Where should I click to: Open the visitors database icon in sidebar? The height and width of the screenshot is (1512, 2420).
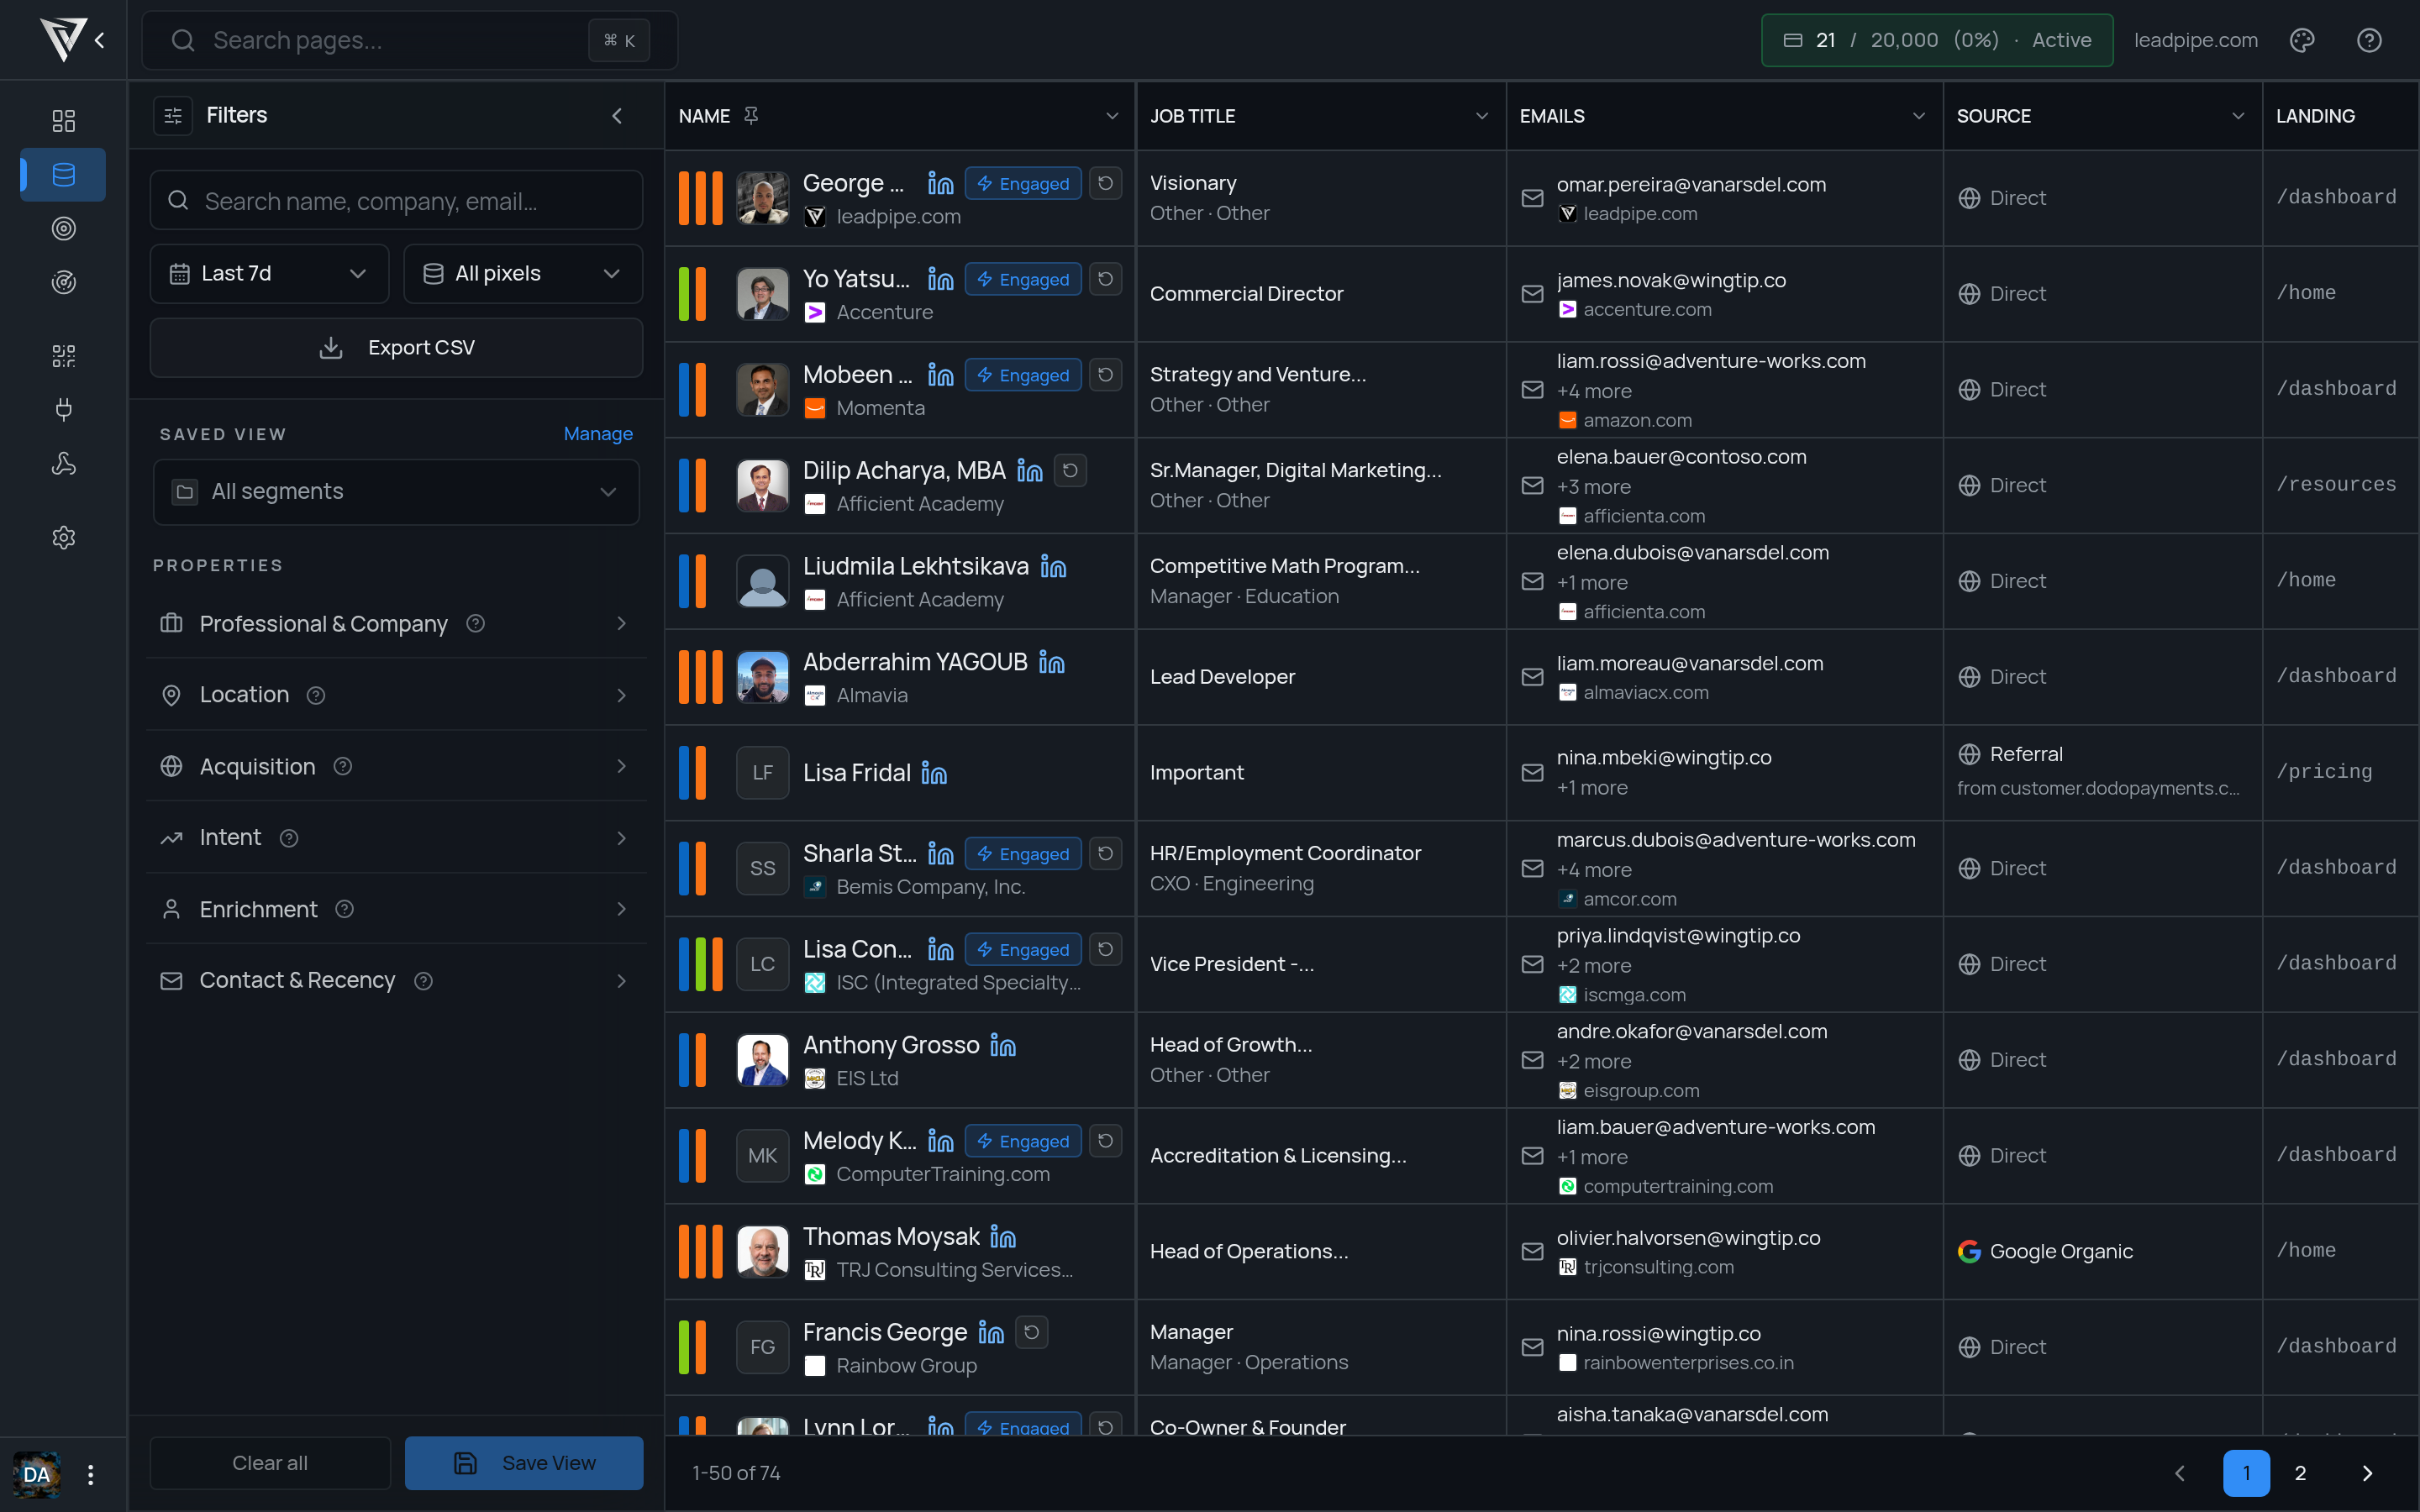(63, 175)
